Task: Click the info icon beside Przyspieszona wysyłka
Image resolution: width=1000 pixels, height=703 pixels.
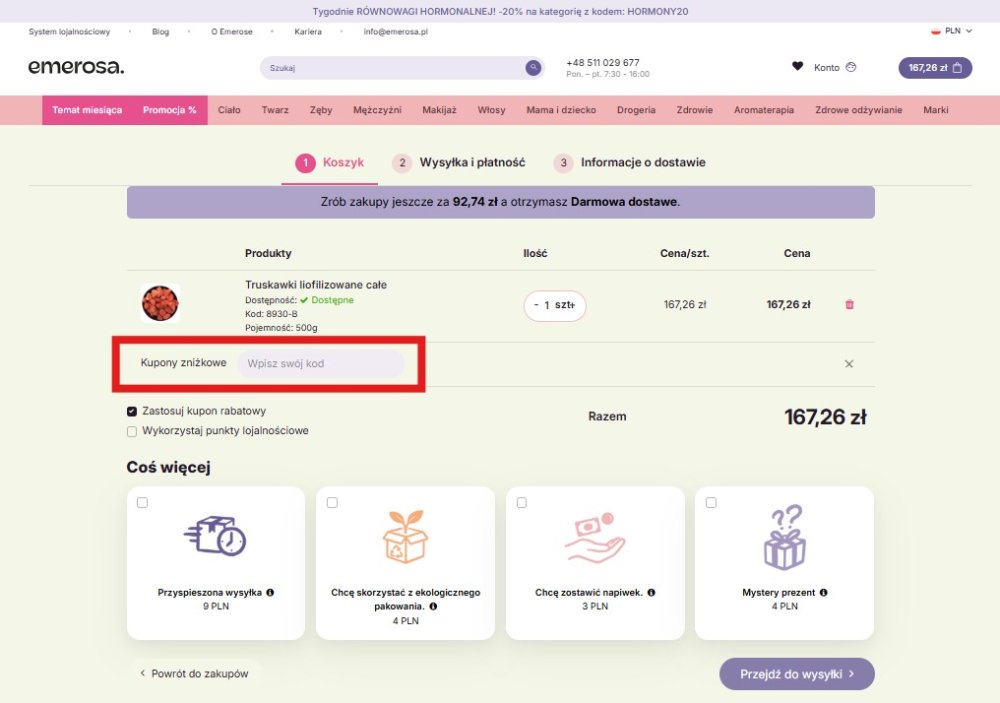Action: 270,592
